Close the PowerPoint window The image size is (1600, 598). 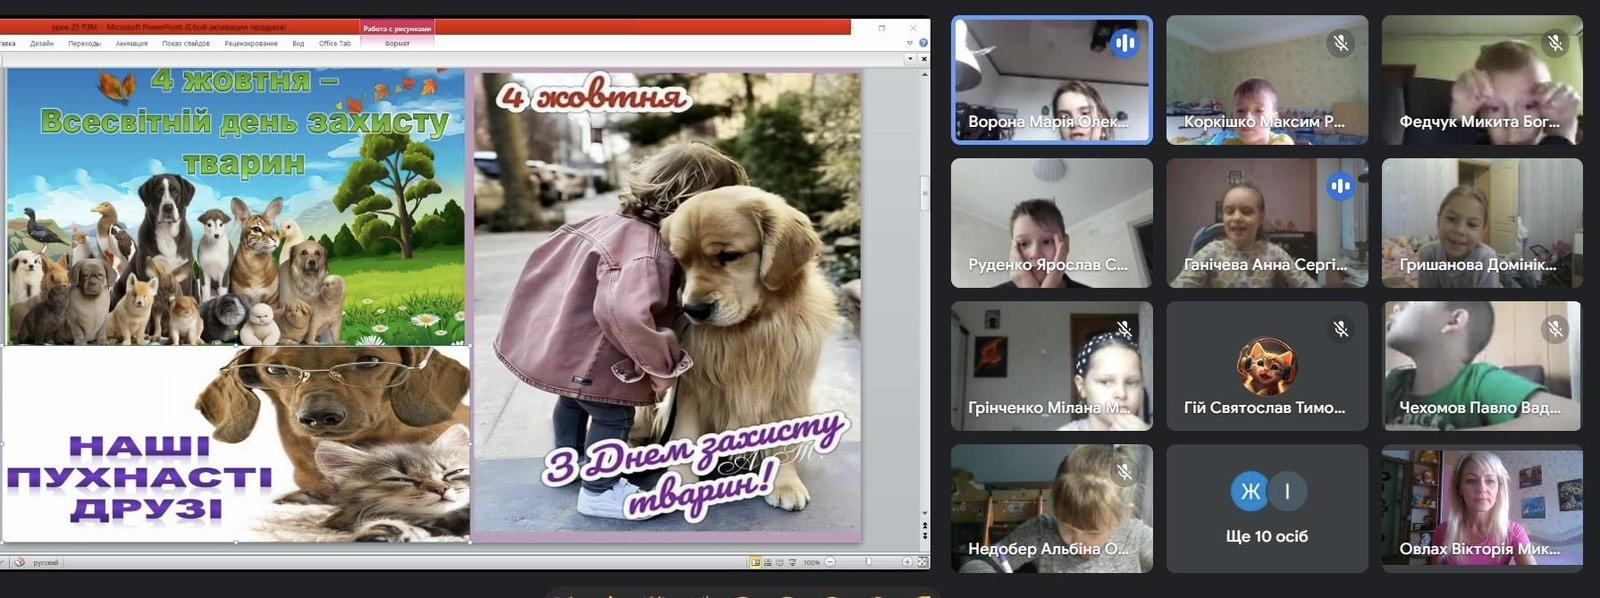(x=914, y=28)
